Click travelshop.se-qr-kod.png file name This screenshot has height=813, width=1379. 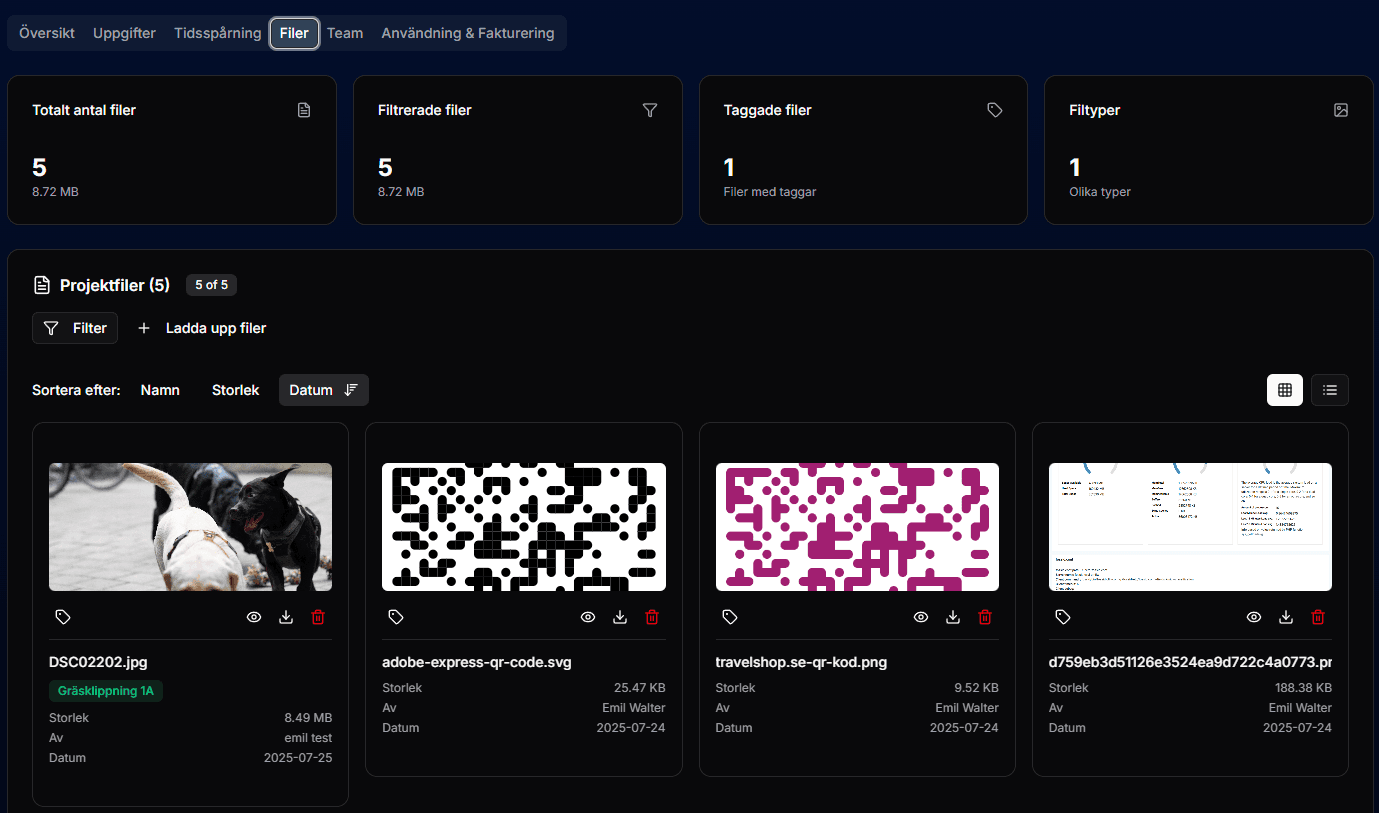[801, 662]
